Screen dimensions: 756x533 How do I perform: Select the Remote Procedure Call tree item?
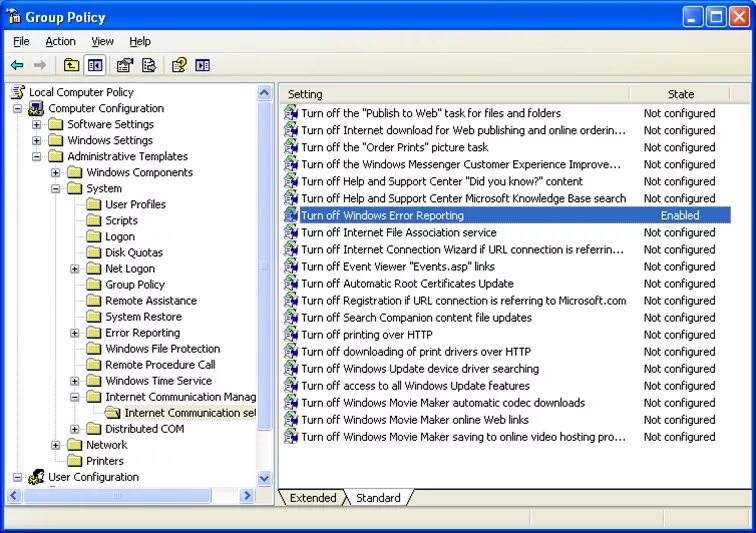pos(160,365)
